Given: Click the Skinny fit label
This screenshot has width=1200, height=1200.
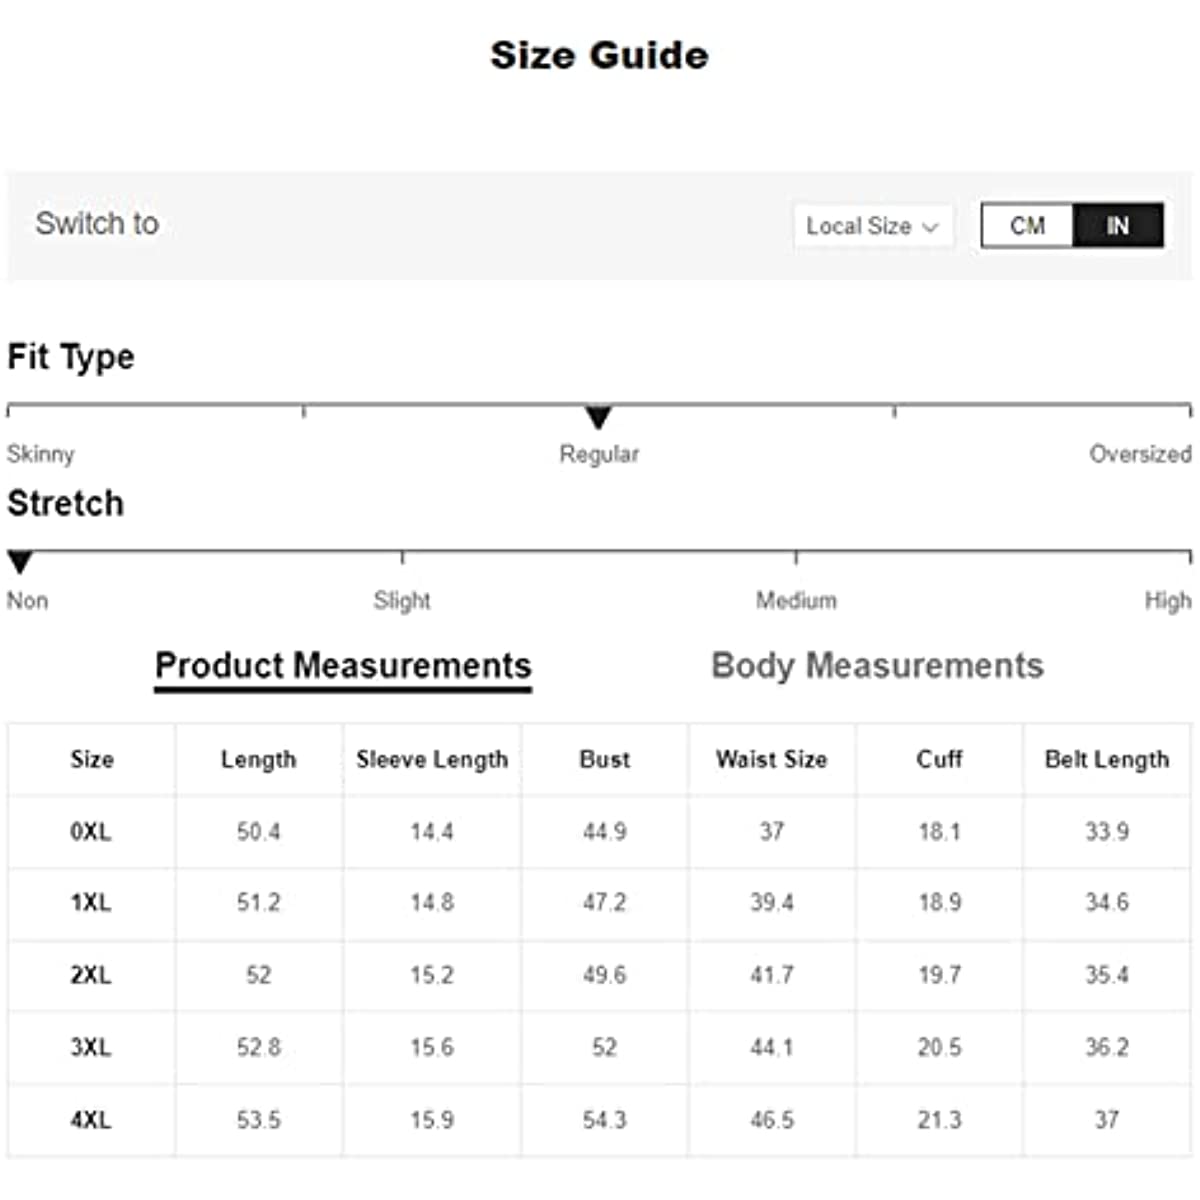Looking at the screenshot, I should tap(41, 454).
